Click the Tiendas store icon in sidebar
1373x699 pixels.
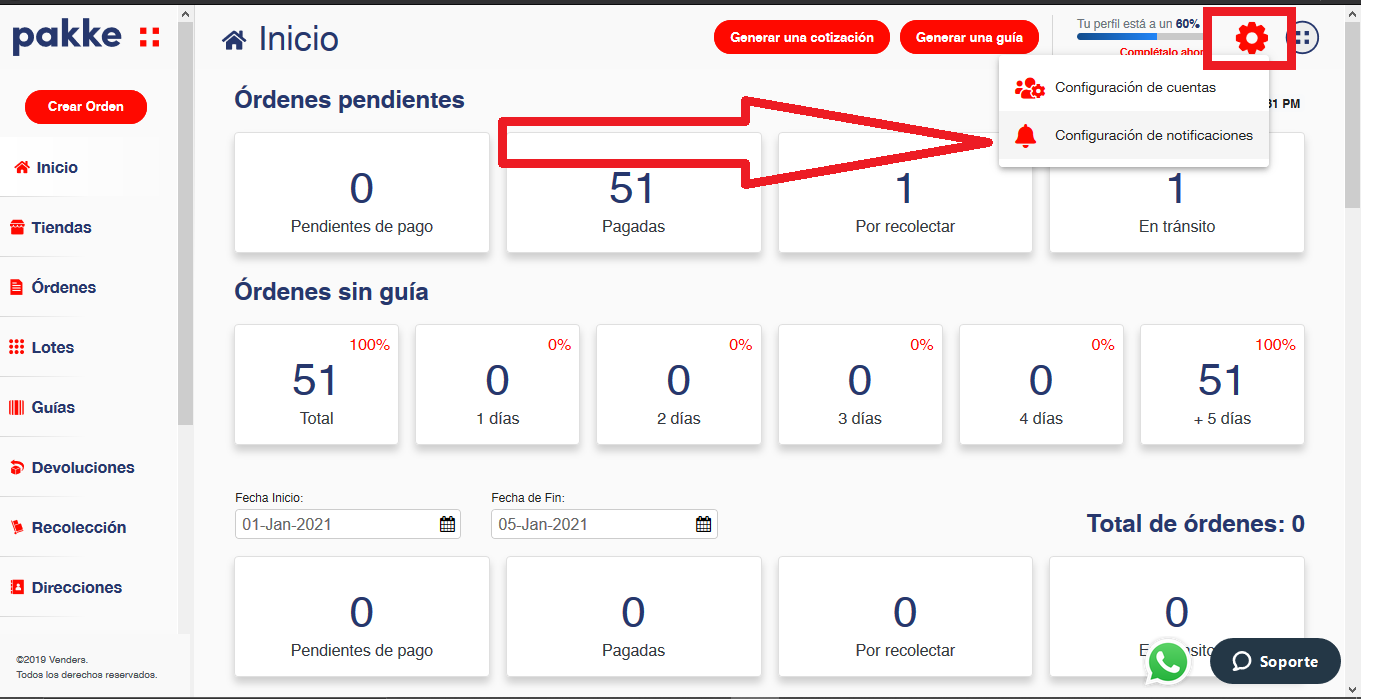tap(16, 228)
